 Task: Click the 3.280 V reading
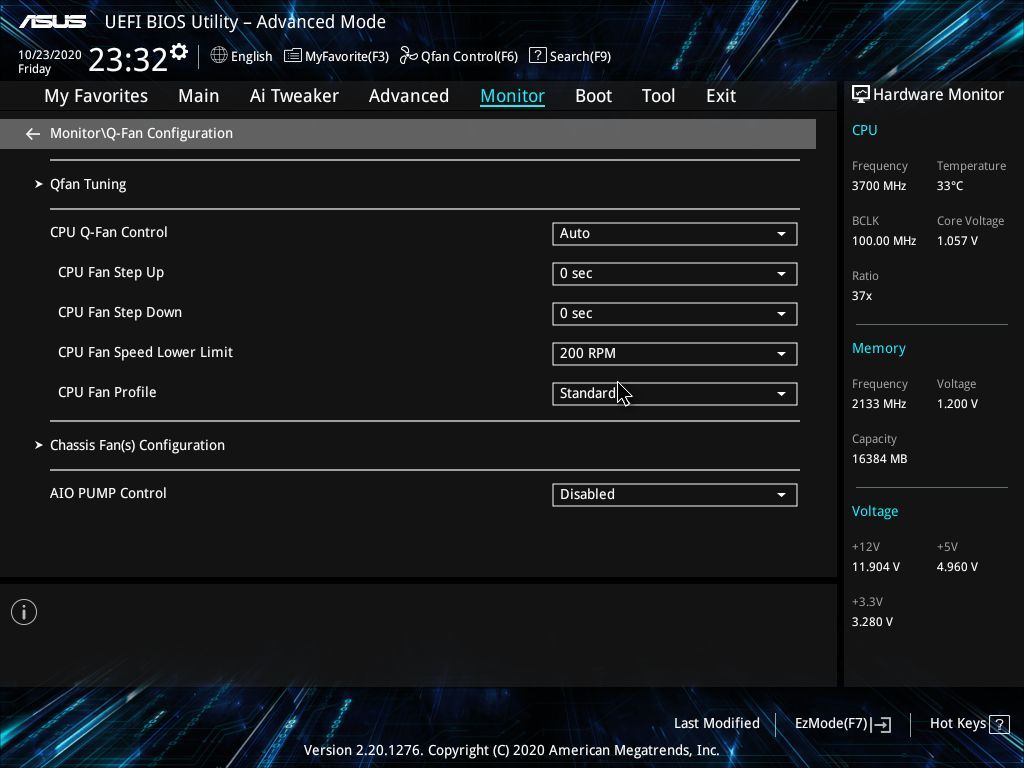pyautogui.click(x=872, y=622)
